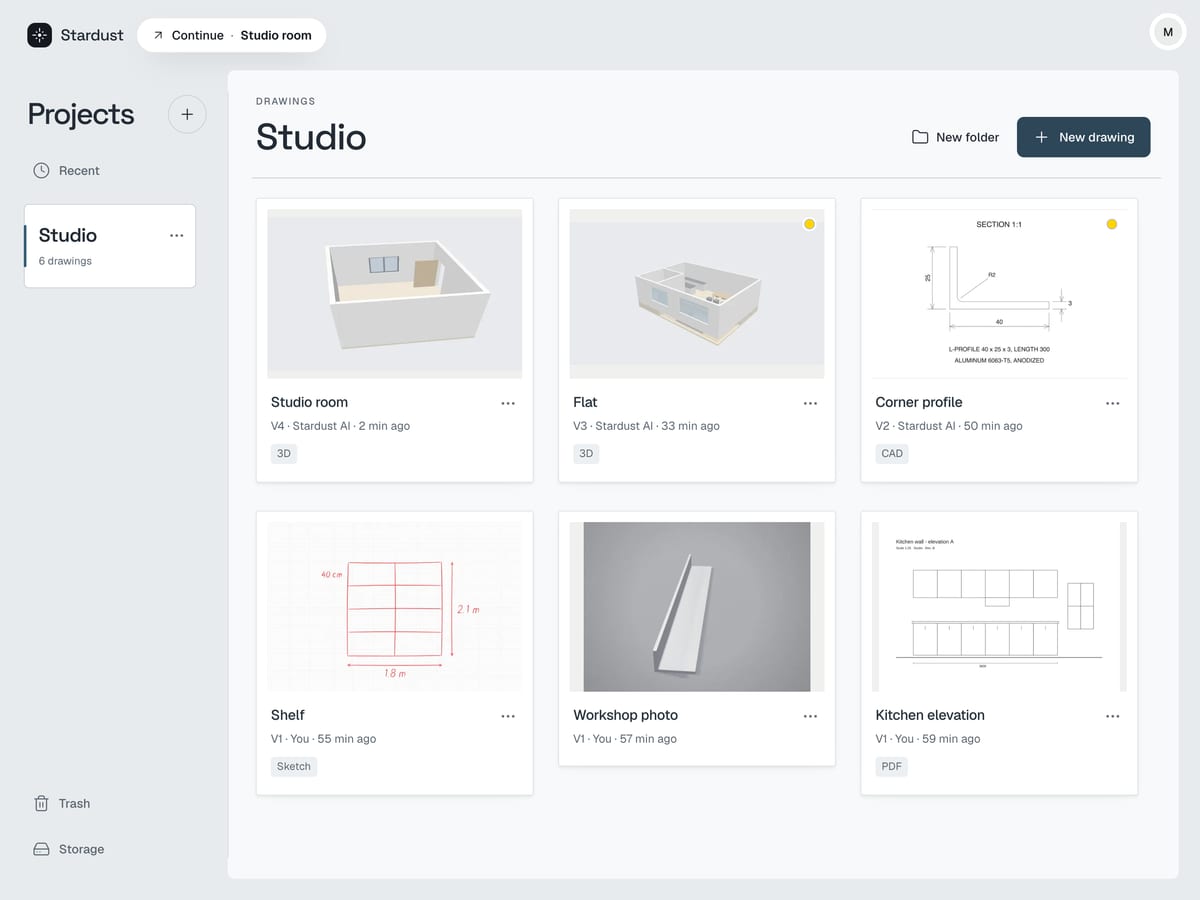Open the user avatar M menu

(1167, 32)
